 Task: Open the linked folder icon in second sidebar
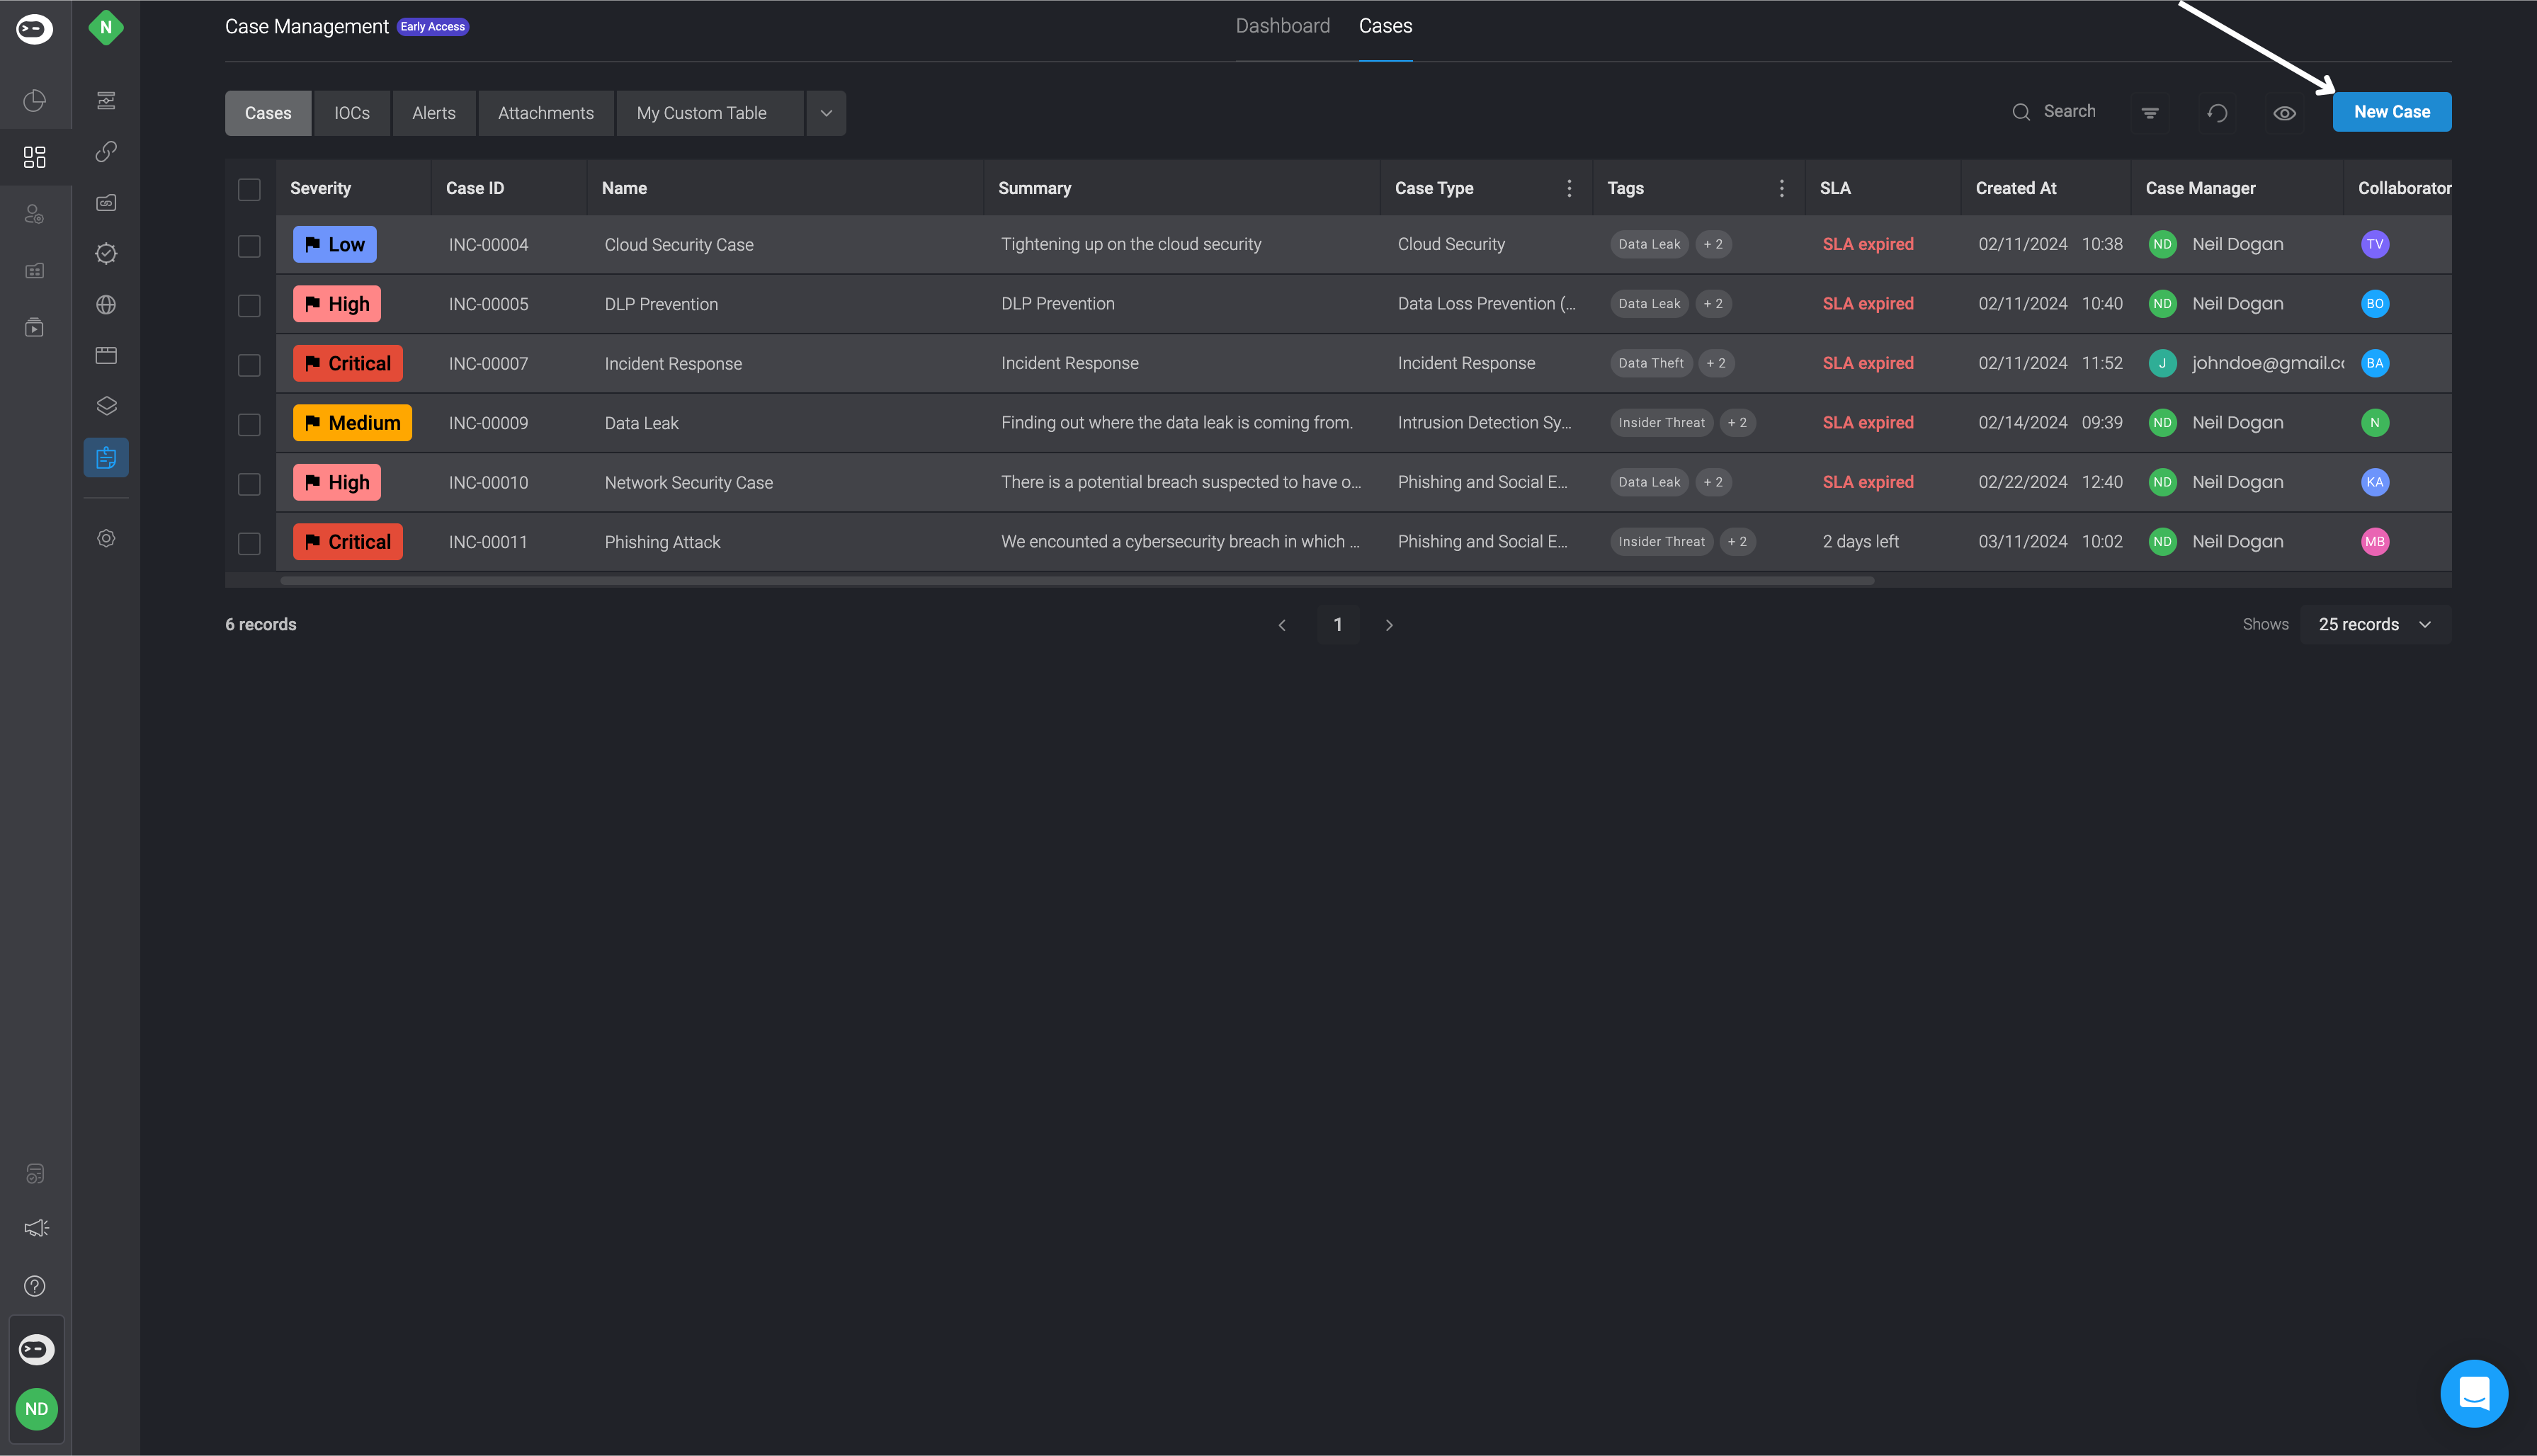point(106,203)
